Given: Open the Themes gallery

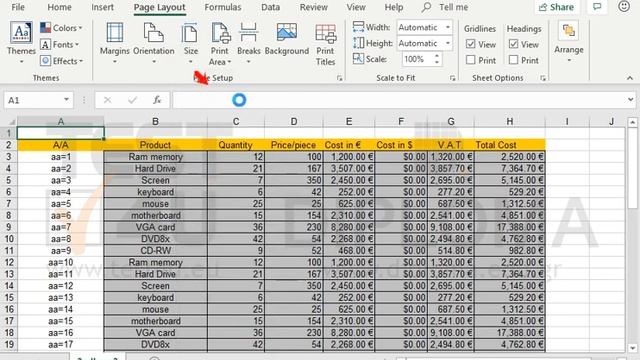Looking at the screenshot, I should pos(21,43).
